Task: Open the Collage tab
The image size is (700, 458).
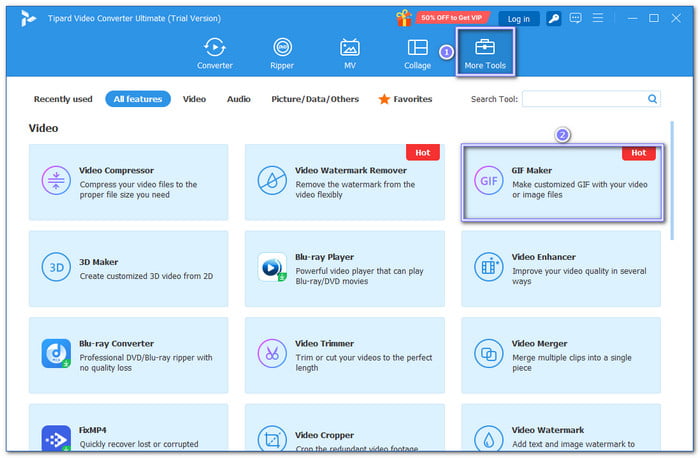Action: 417,54
